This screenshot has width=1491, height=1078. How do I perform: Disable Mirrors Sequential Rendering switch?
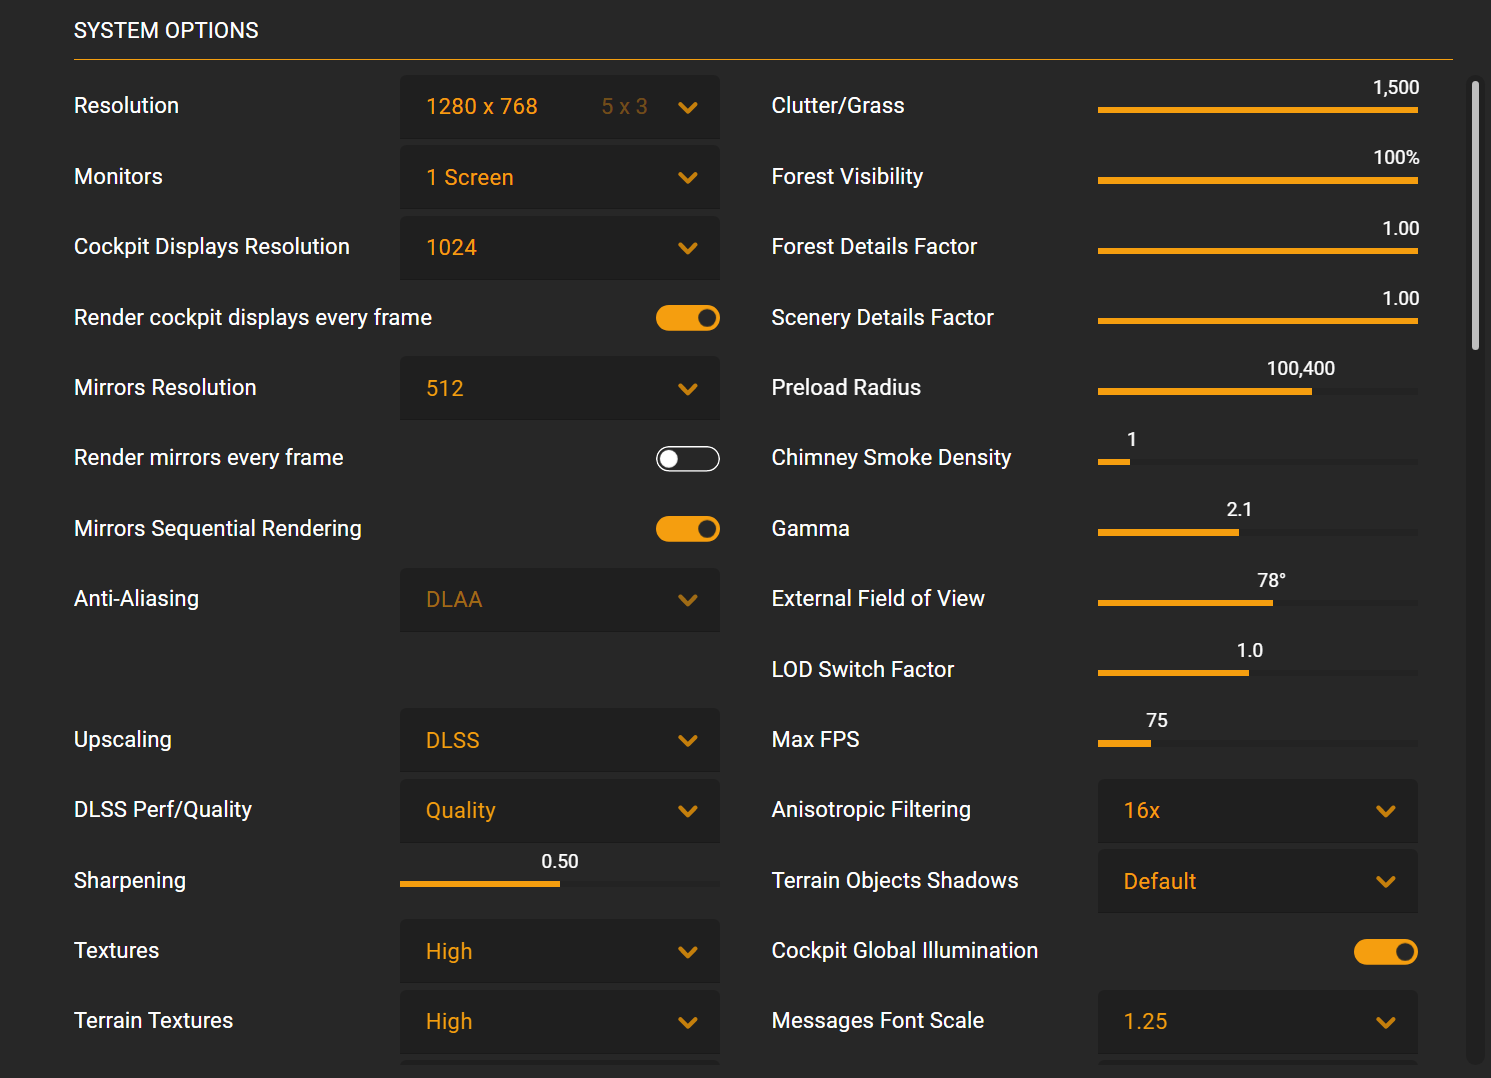687,529
